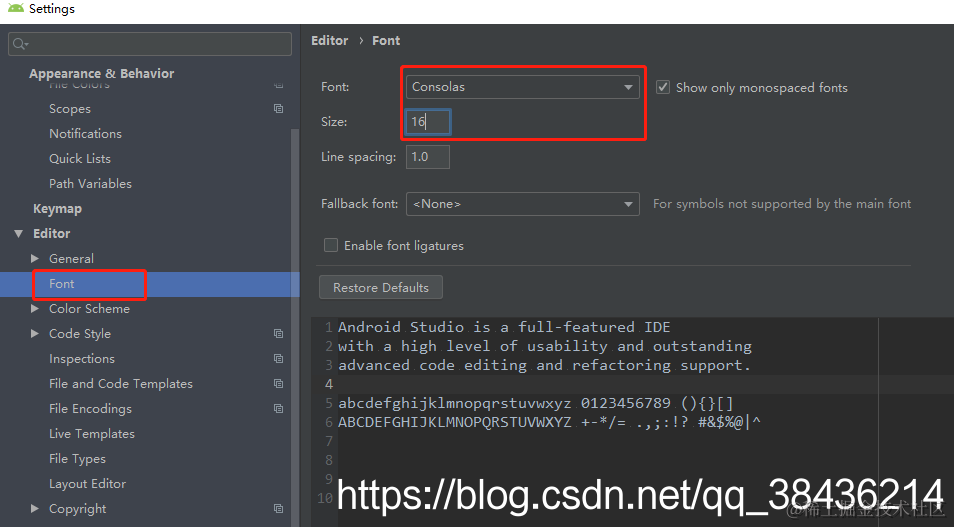This screenshot has width=954, height=527.
Task: Open Layout Editor settings
Action: tap(88, 484)
